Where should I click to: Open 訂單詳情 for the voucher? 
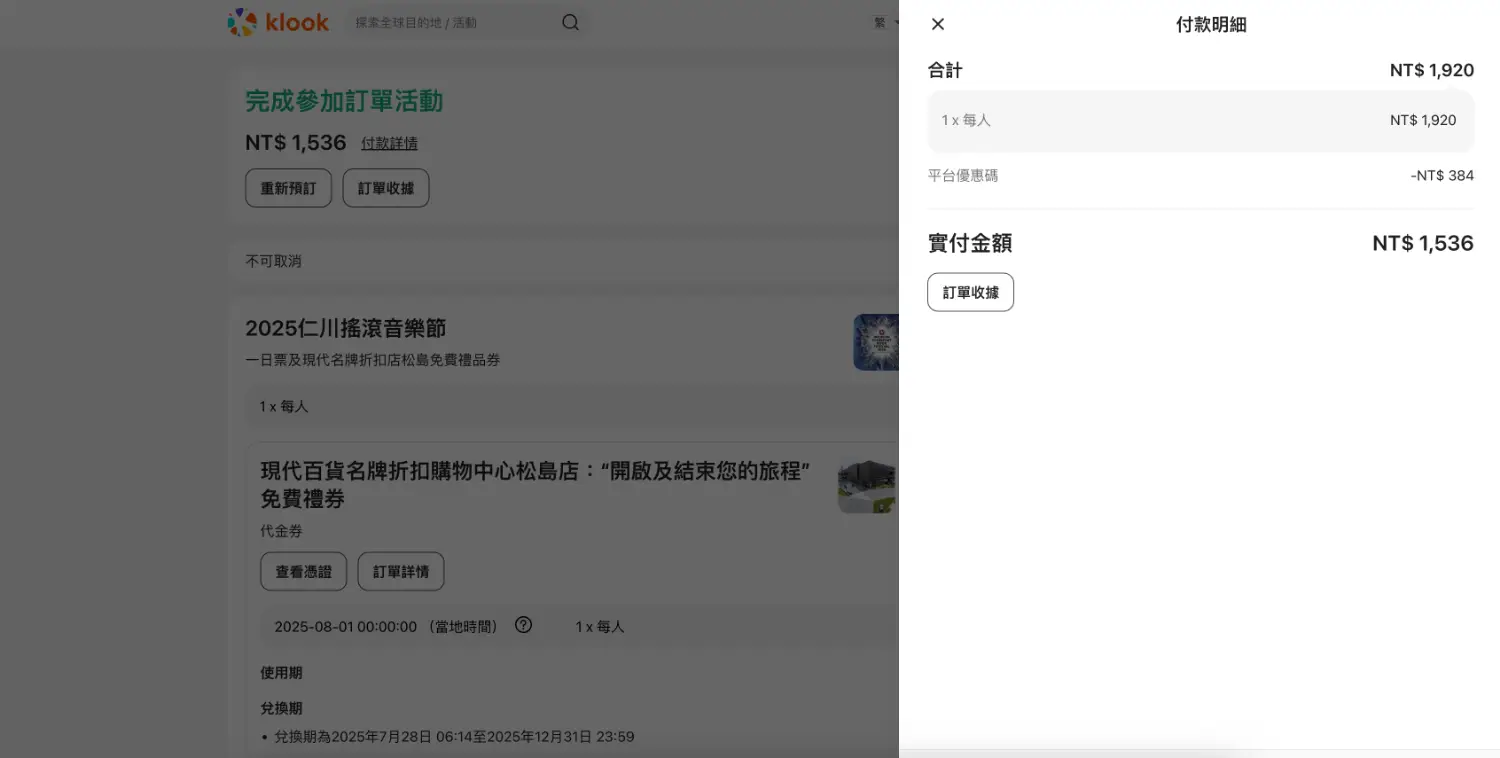[400, 571]
